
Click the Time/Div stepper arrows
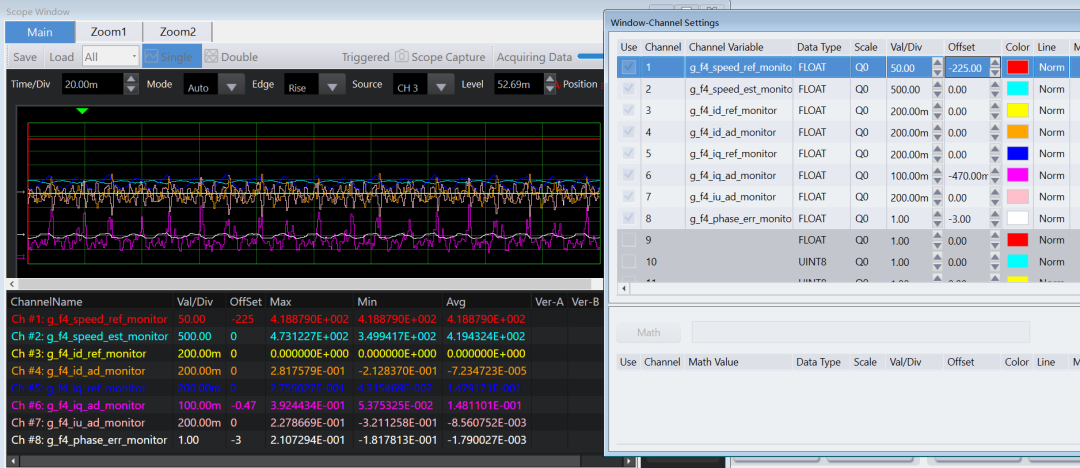click(x=135, y=85)
